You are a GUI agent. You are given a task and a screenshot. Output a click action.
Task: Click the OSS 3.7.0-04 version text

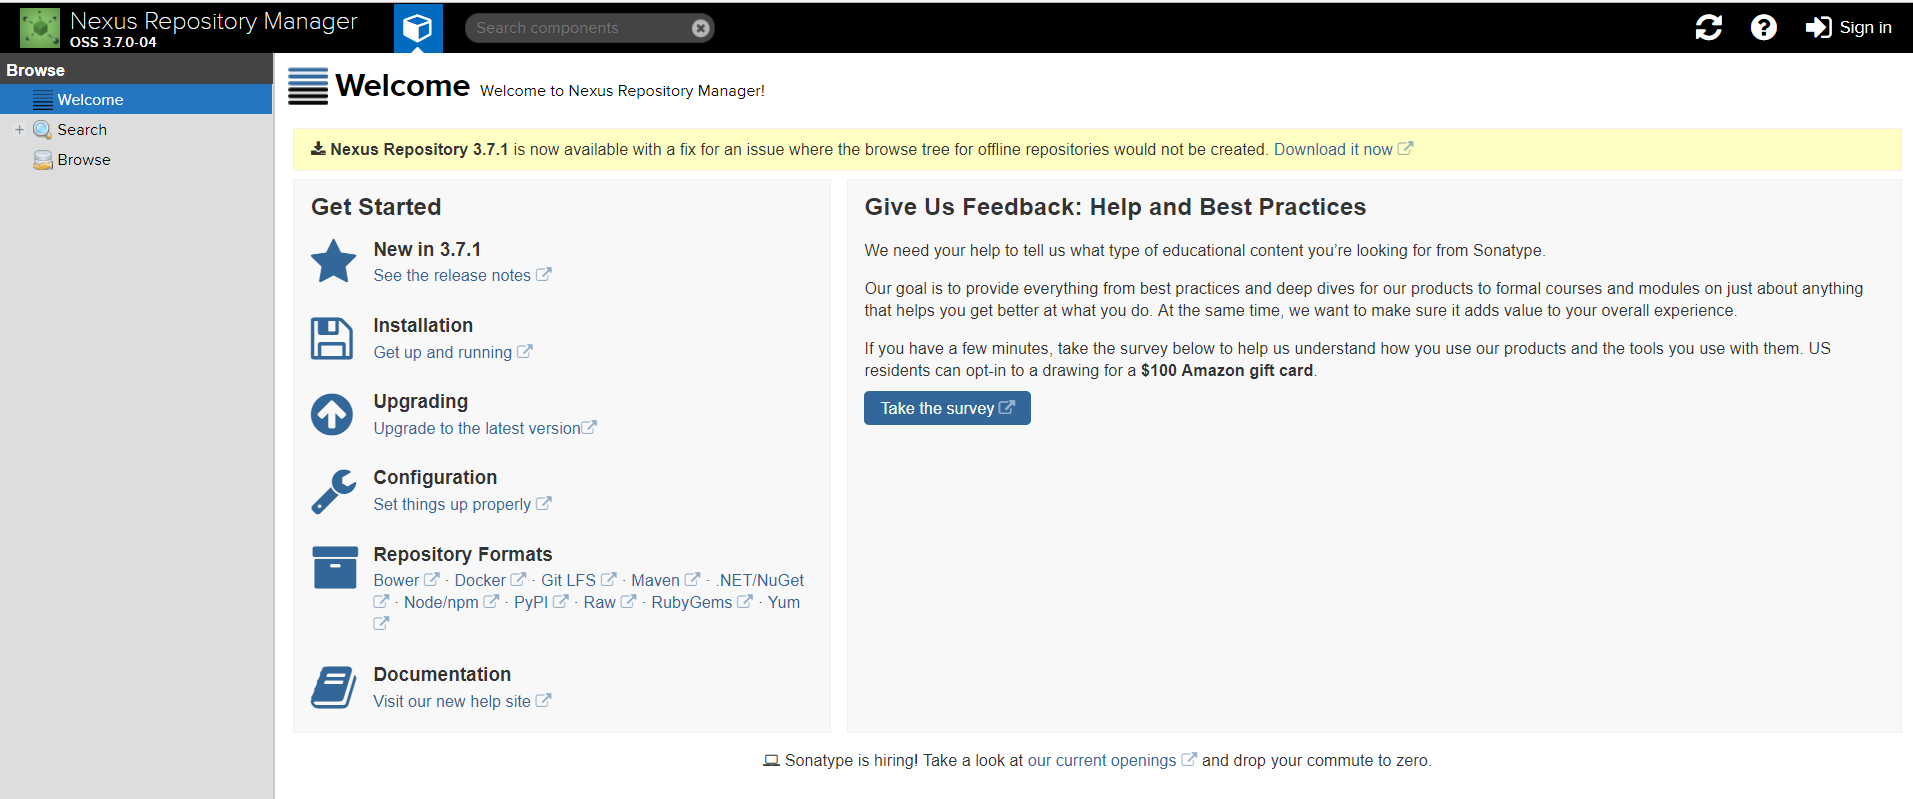[x=113, y=42]
